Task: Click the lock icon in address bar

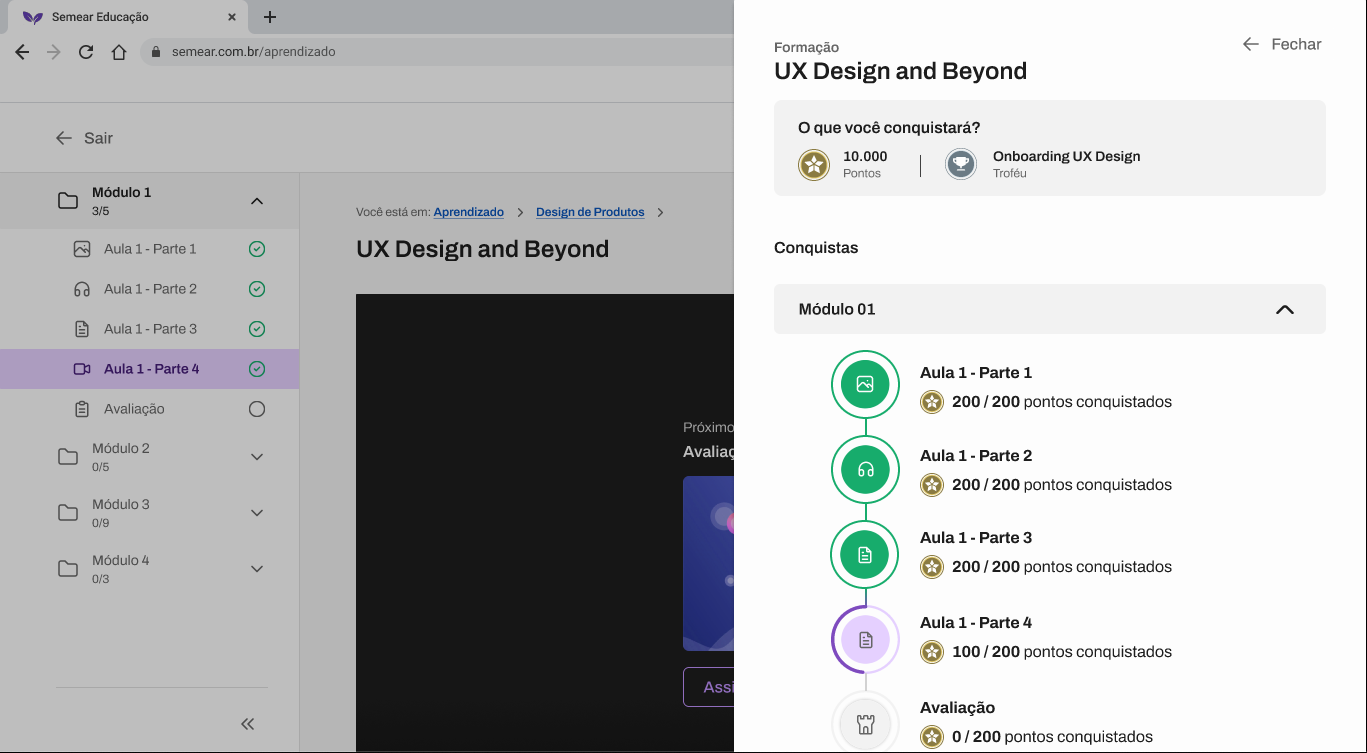Action: point(157,52)
